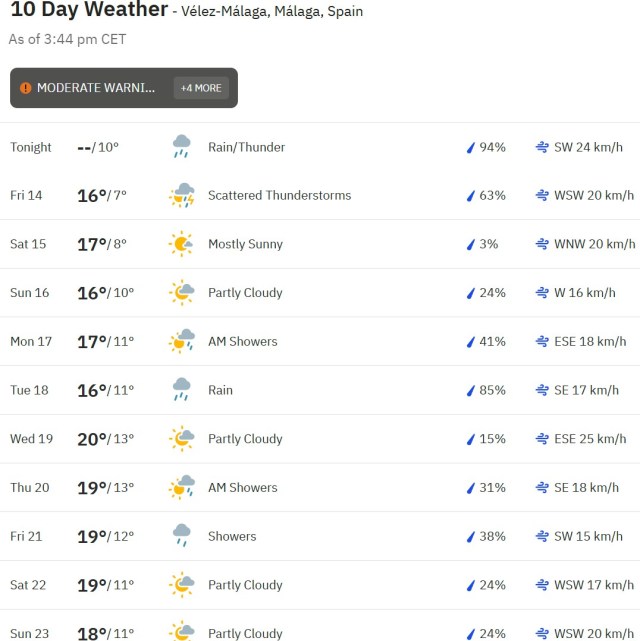The width and height of the screenshot is (640, 641).
Task: Click Wed 19 partly cloudy icon
Action: [x=181, y=439]
